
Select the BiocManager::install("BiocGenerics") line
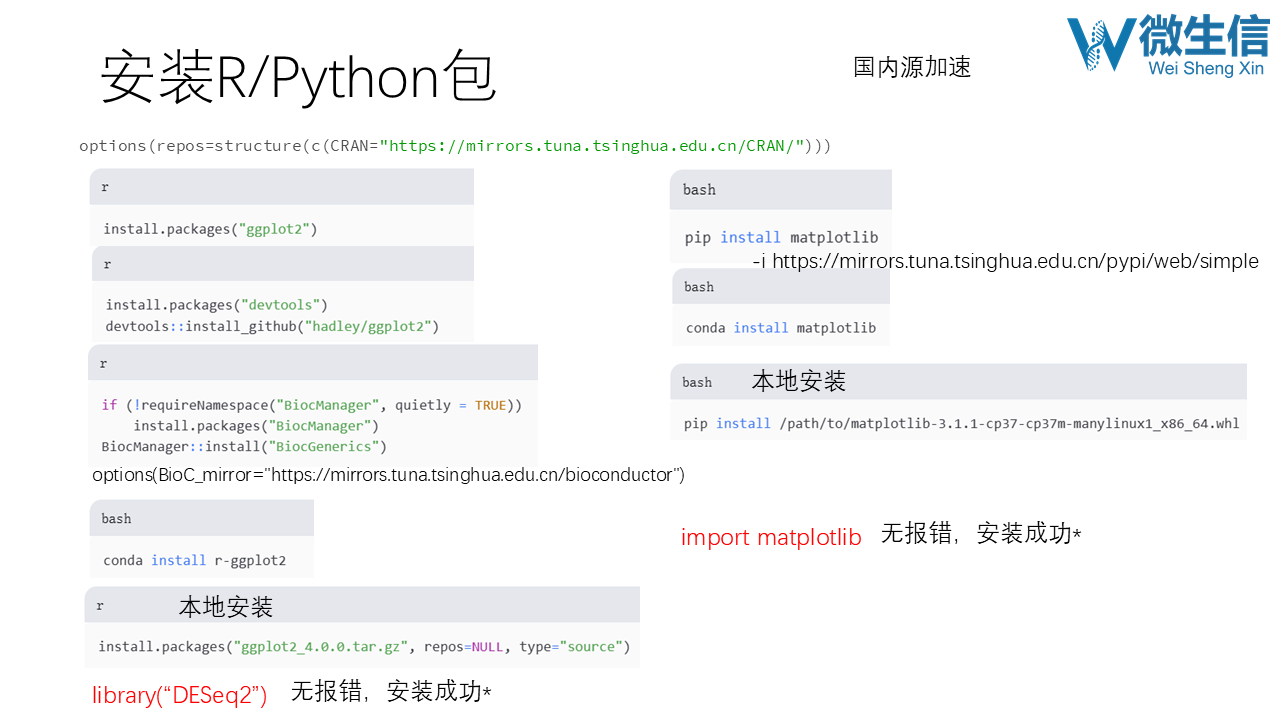point(244,446)
